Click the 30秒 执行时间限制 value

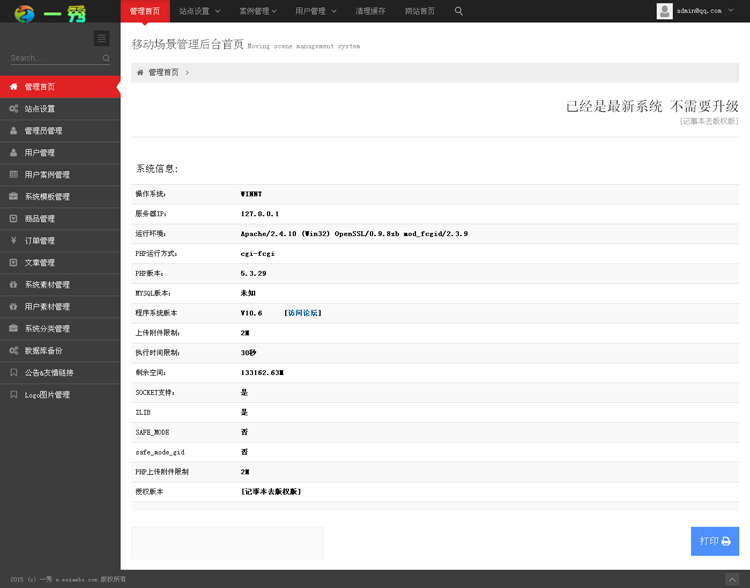(x=248, y=353)
